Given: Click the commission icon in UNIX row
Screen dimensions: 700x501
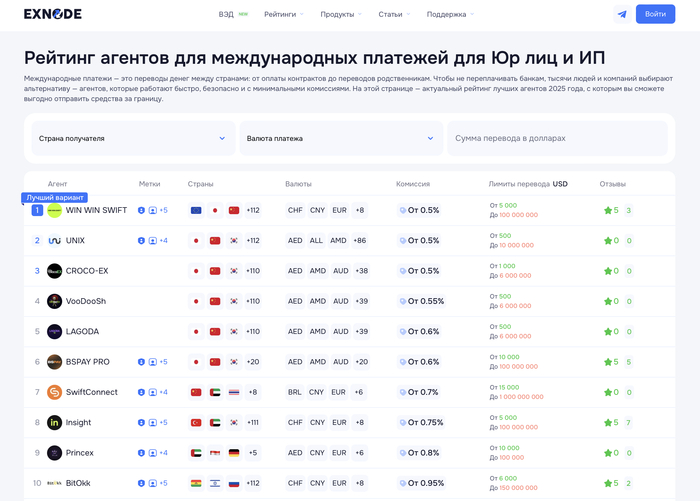Looking at the screenshot, I should 403,241.
